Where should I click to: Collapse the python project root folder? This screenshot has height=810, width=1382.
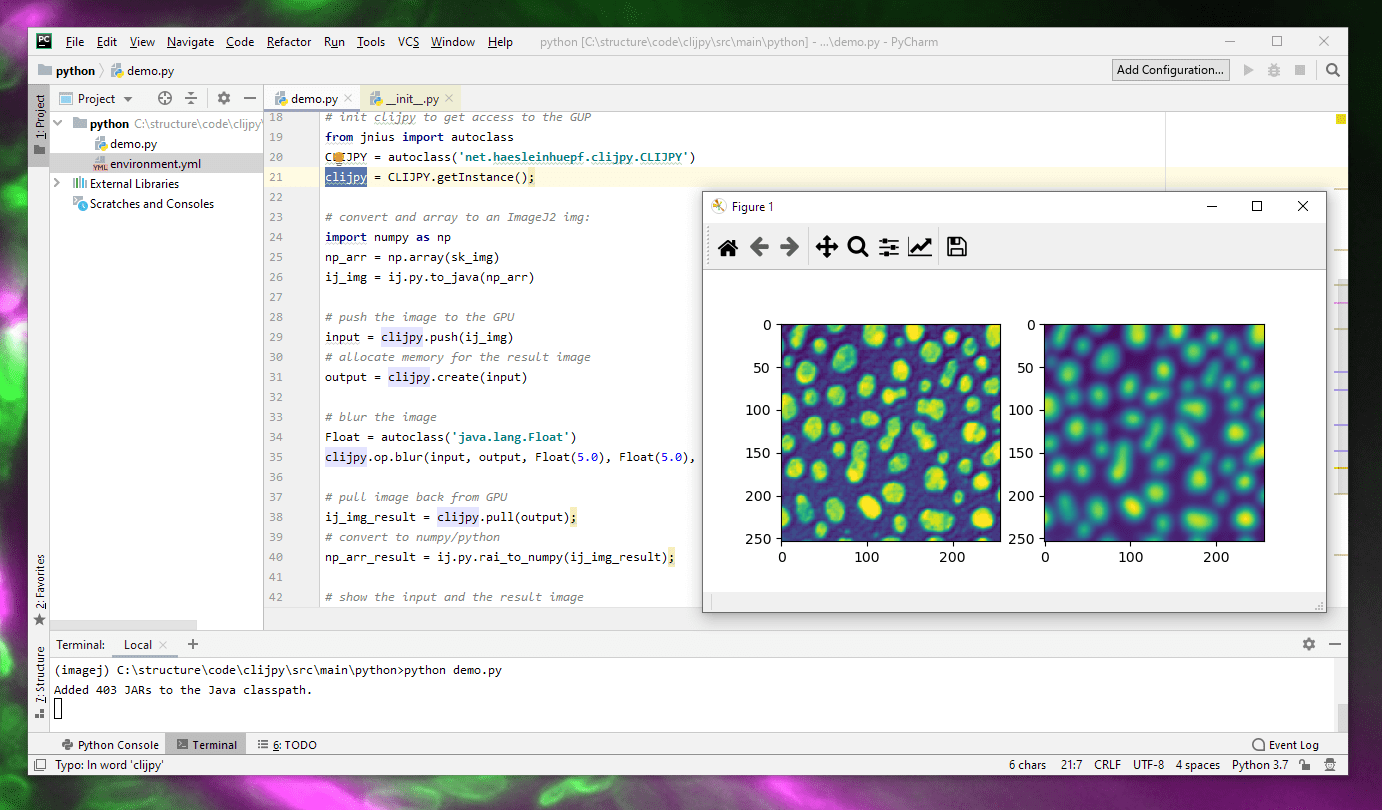pos(58,124)
